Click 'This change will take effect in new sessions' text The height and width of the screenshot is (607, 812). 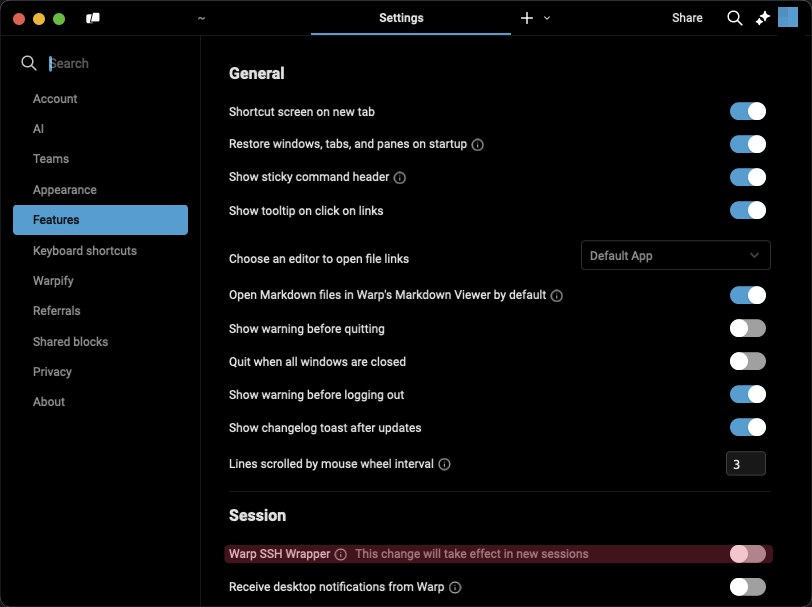tap(472, 554)
